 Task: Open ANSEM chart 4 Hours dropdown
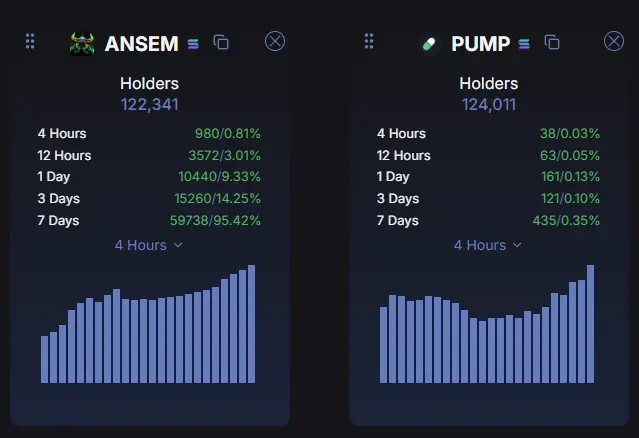pos(149,245)
